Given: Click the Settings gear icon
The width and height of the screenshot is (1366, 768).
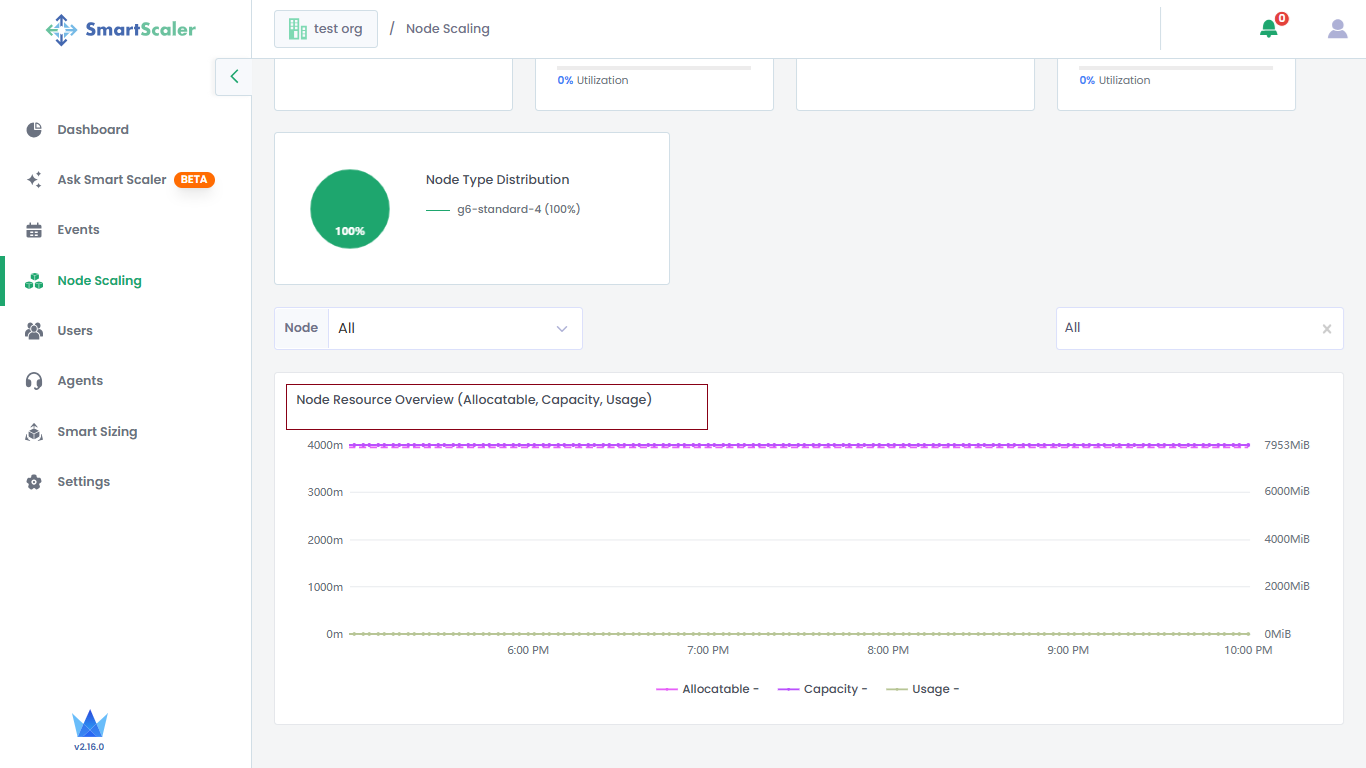Looking at the screenshot, I should click(x=34, y=482).
